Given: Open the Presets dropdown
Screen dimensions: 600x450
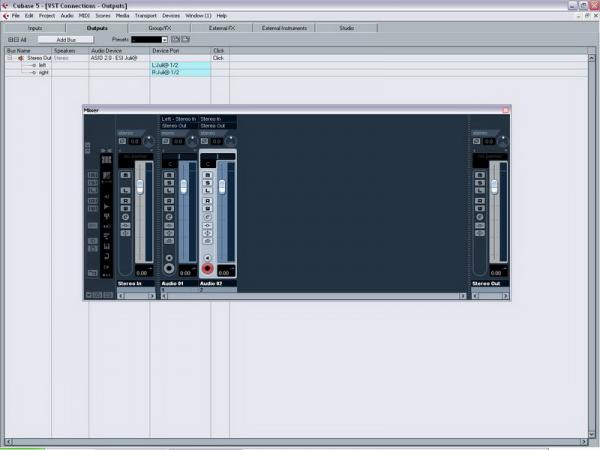Looking at the screenshot, I should tap(149, 39).
